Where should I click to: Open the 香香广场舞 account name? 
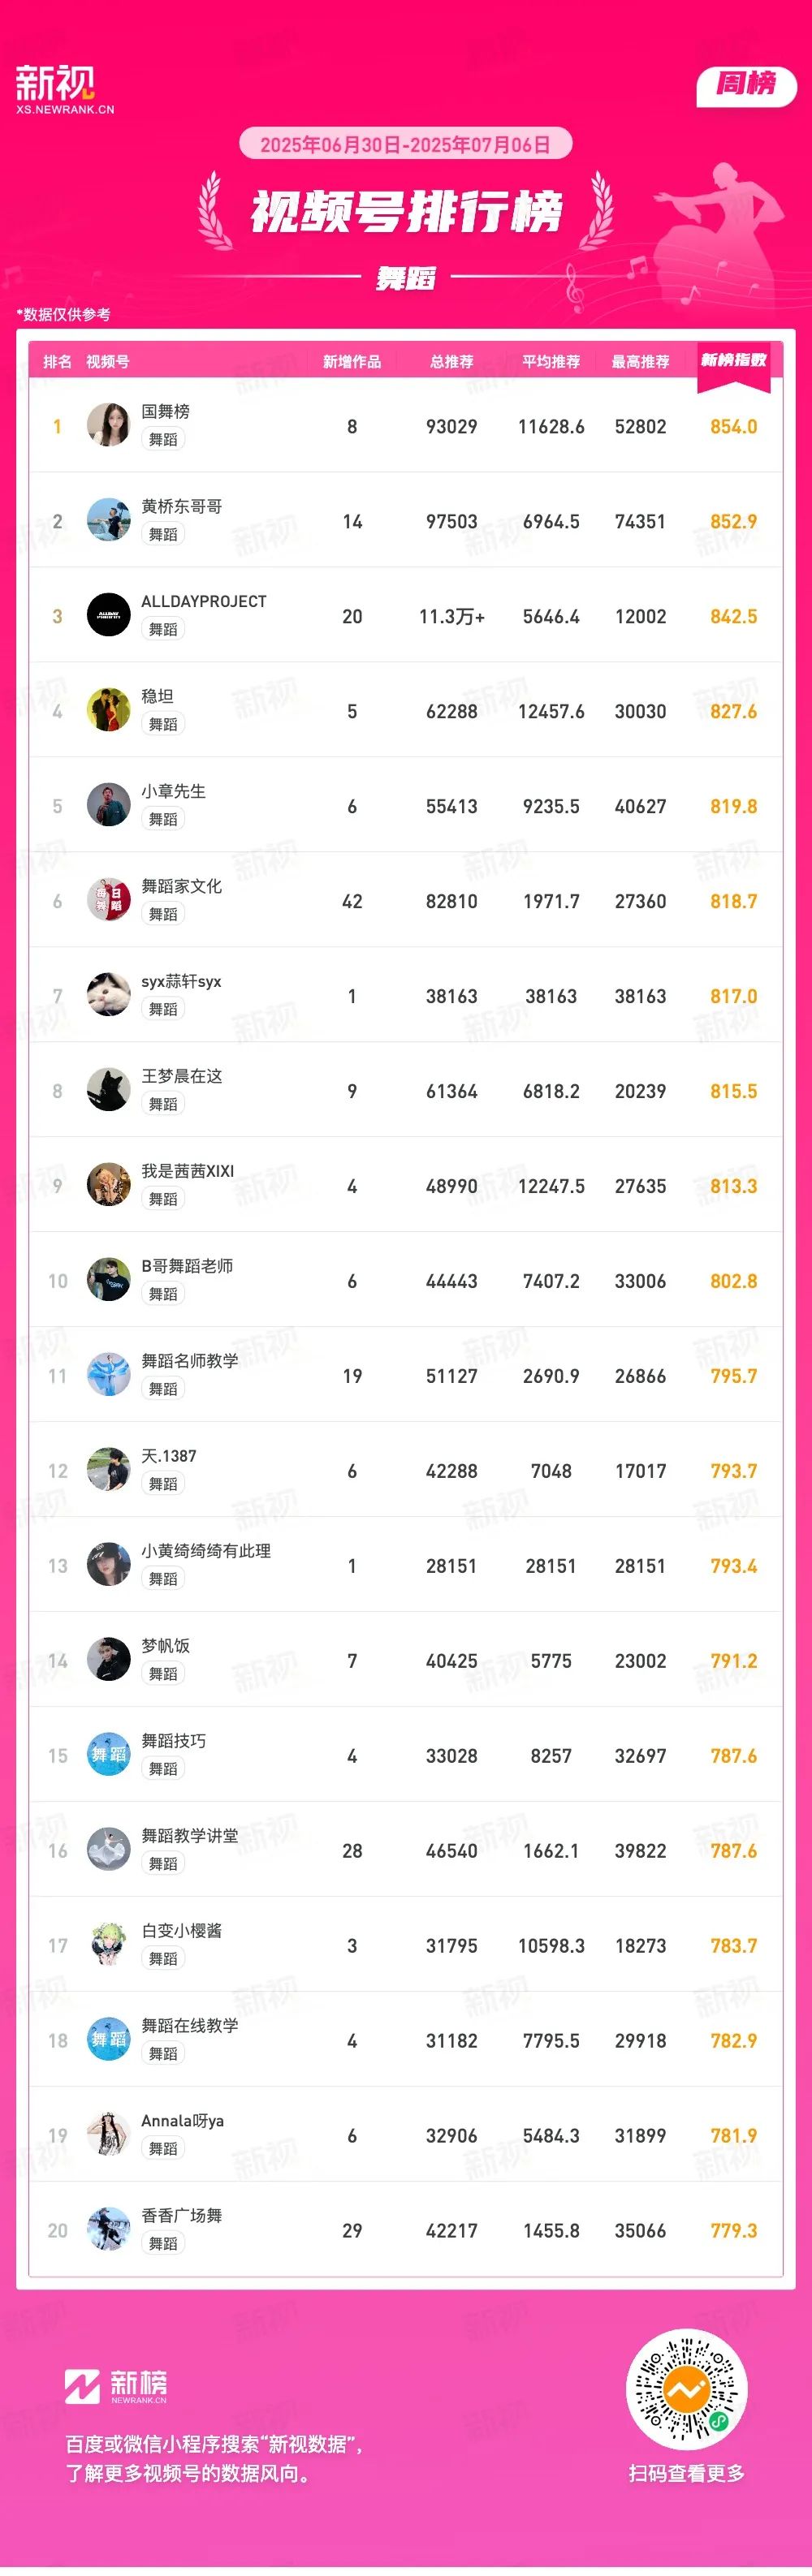click(x=182, y=2216)
